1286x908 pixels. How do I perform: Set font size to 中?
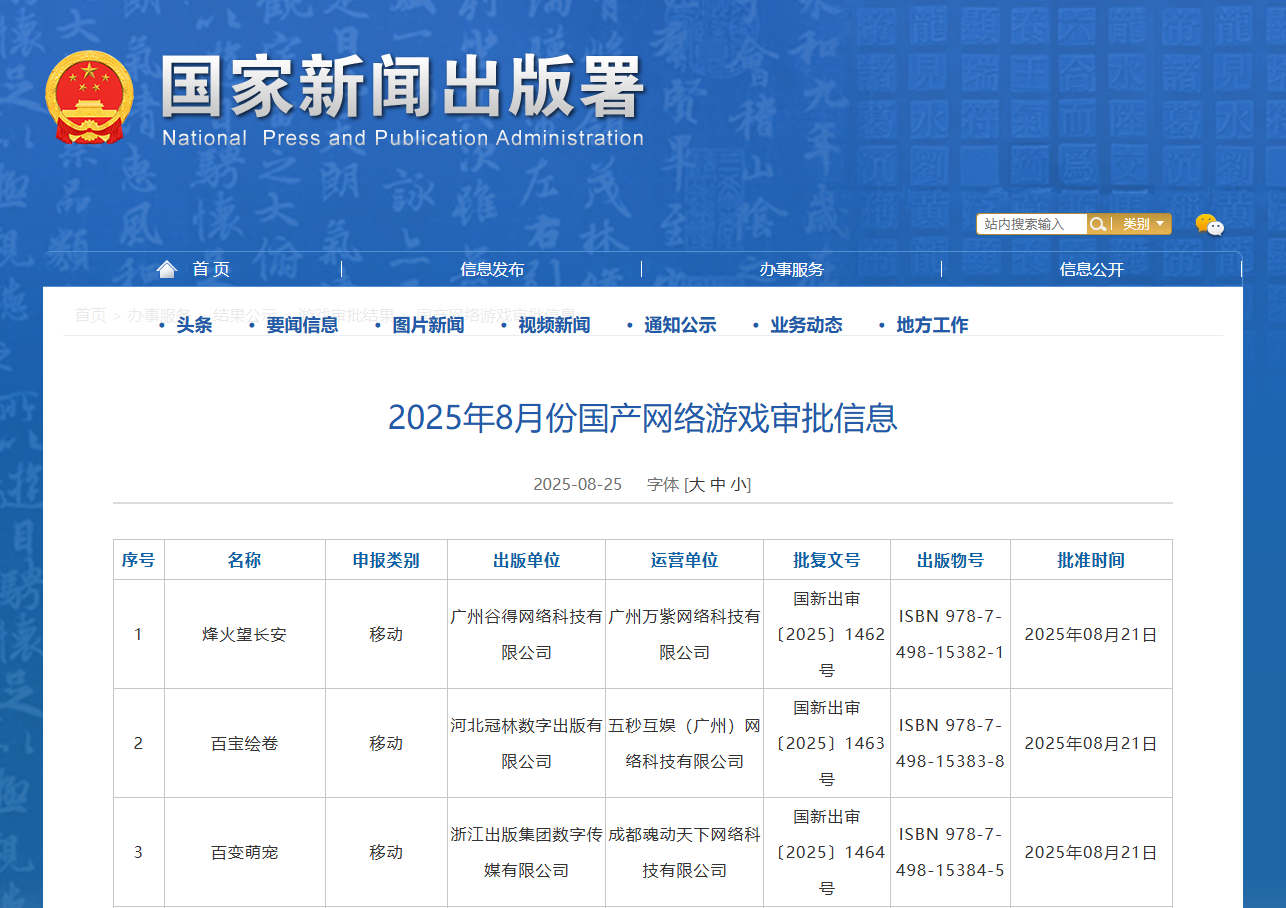tap(718, 485)
